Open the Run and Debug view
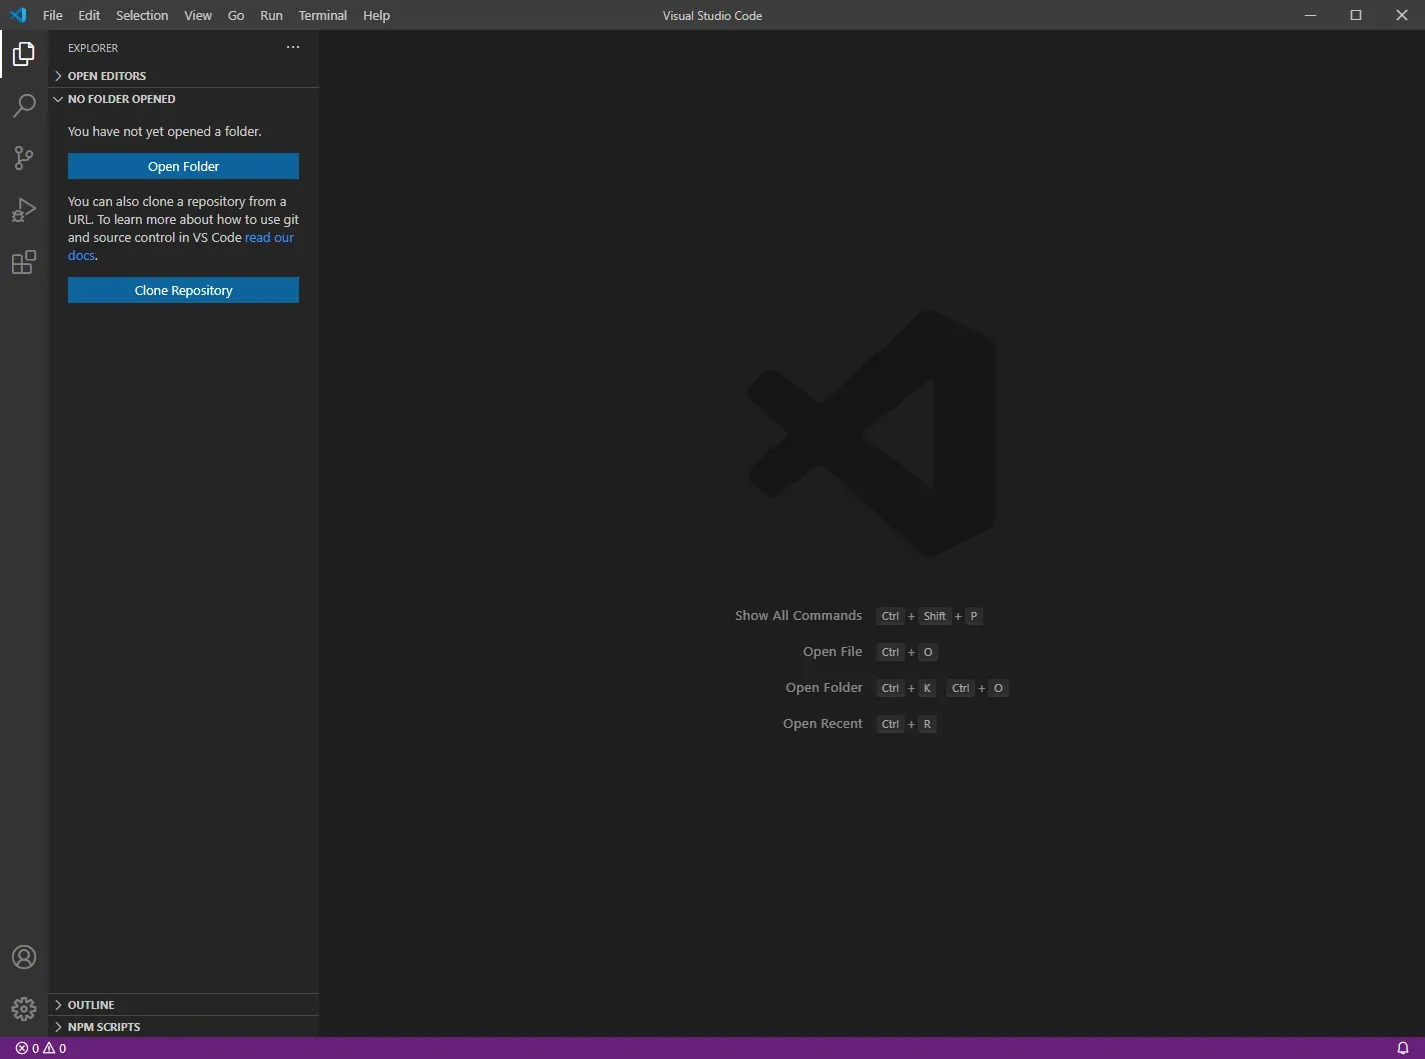Viewport: 1425px width, 1059px height. tap(23, 210)
